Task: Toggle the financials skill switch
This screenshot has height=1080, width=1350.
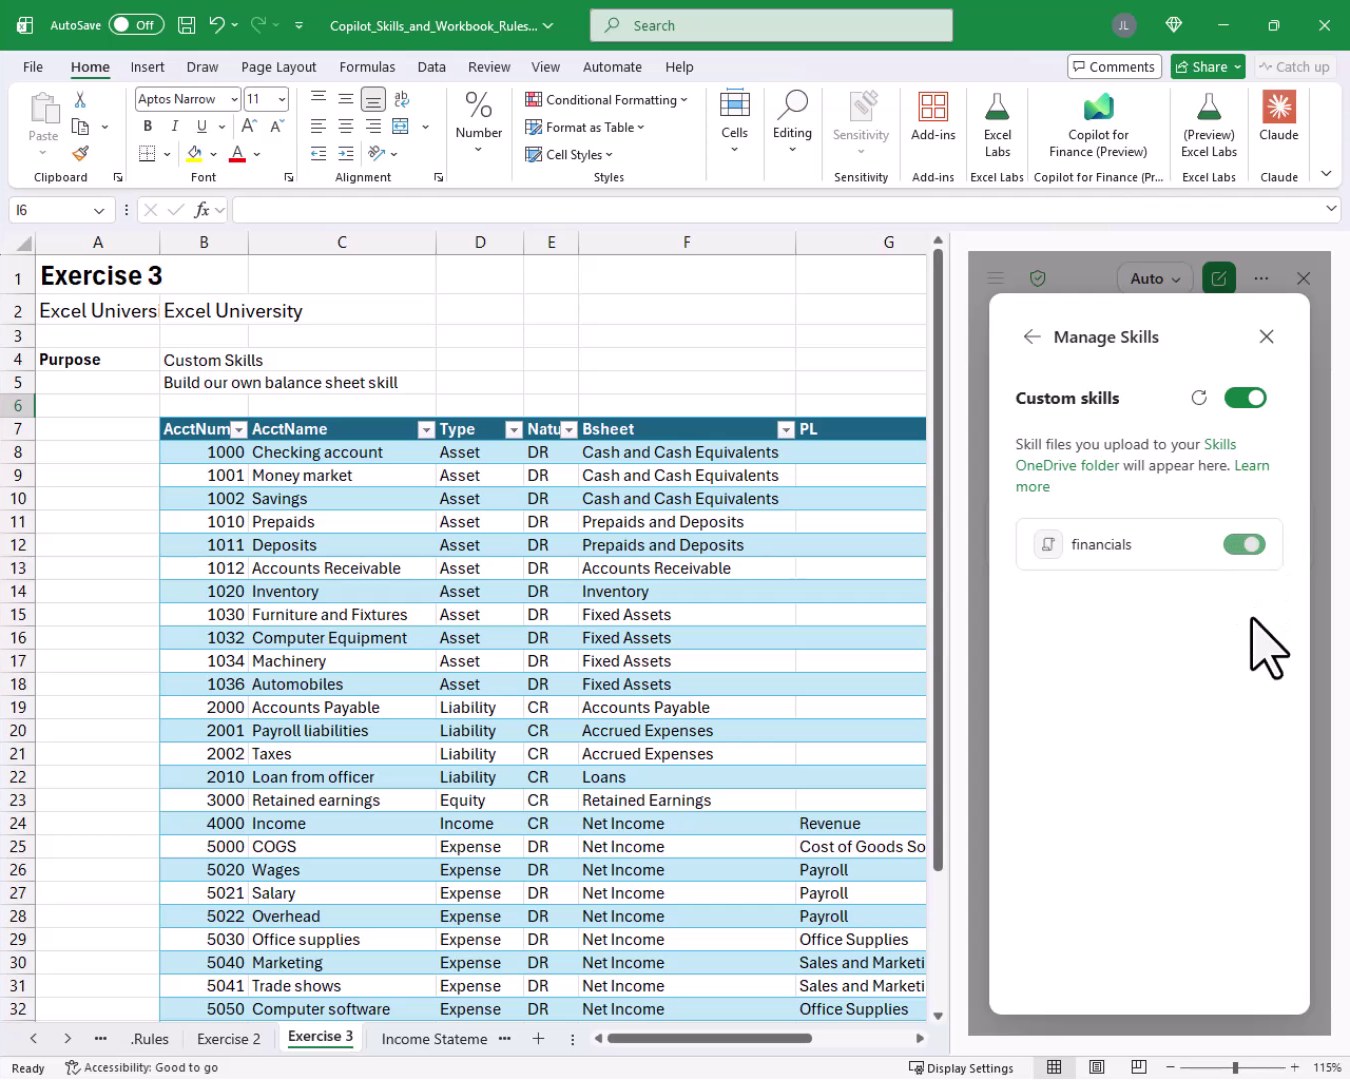Action: [x=1244, y=544]
